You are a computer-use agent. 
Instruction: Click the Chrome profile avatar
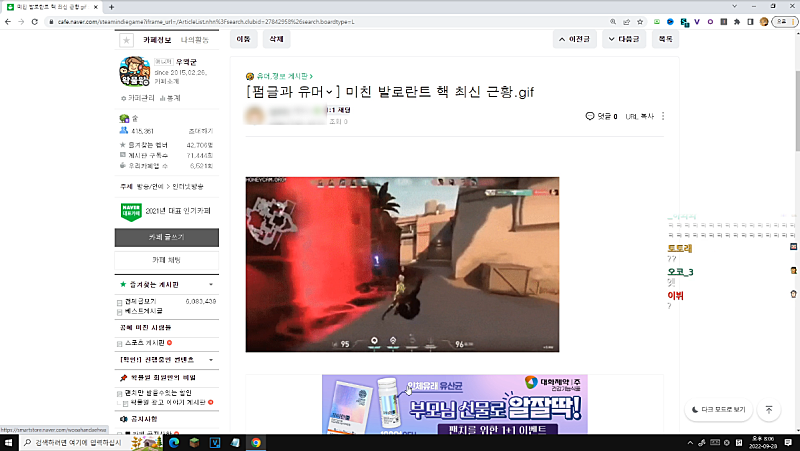764,22
